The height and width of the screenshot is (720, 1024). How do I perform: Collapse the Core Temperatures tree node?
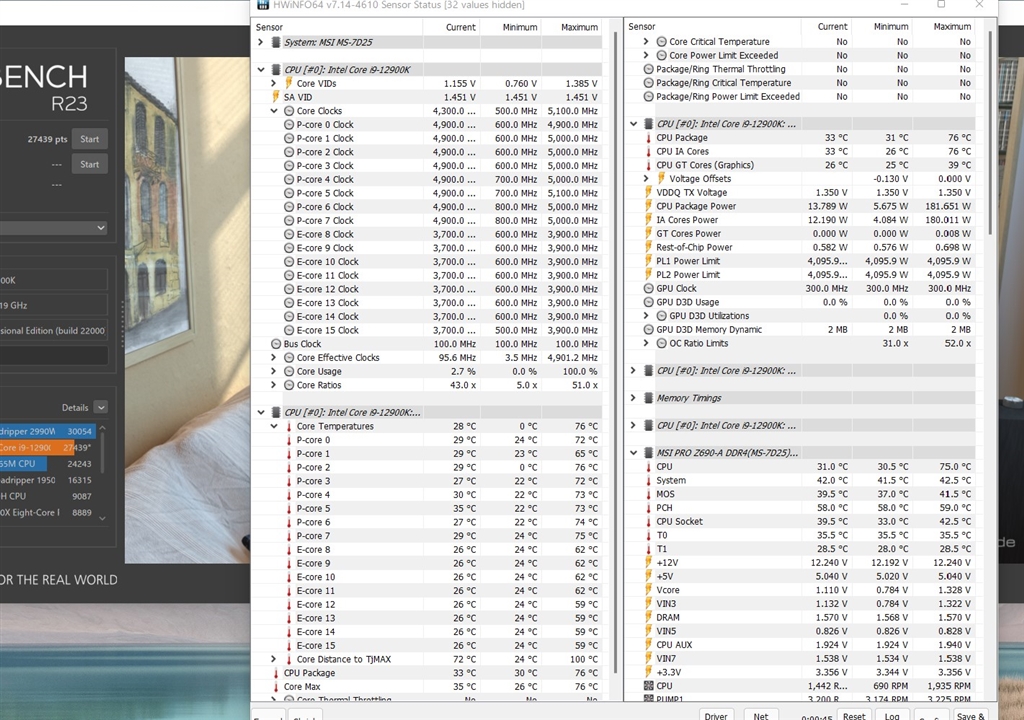(x=274, y=426)
